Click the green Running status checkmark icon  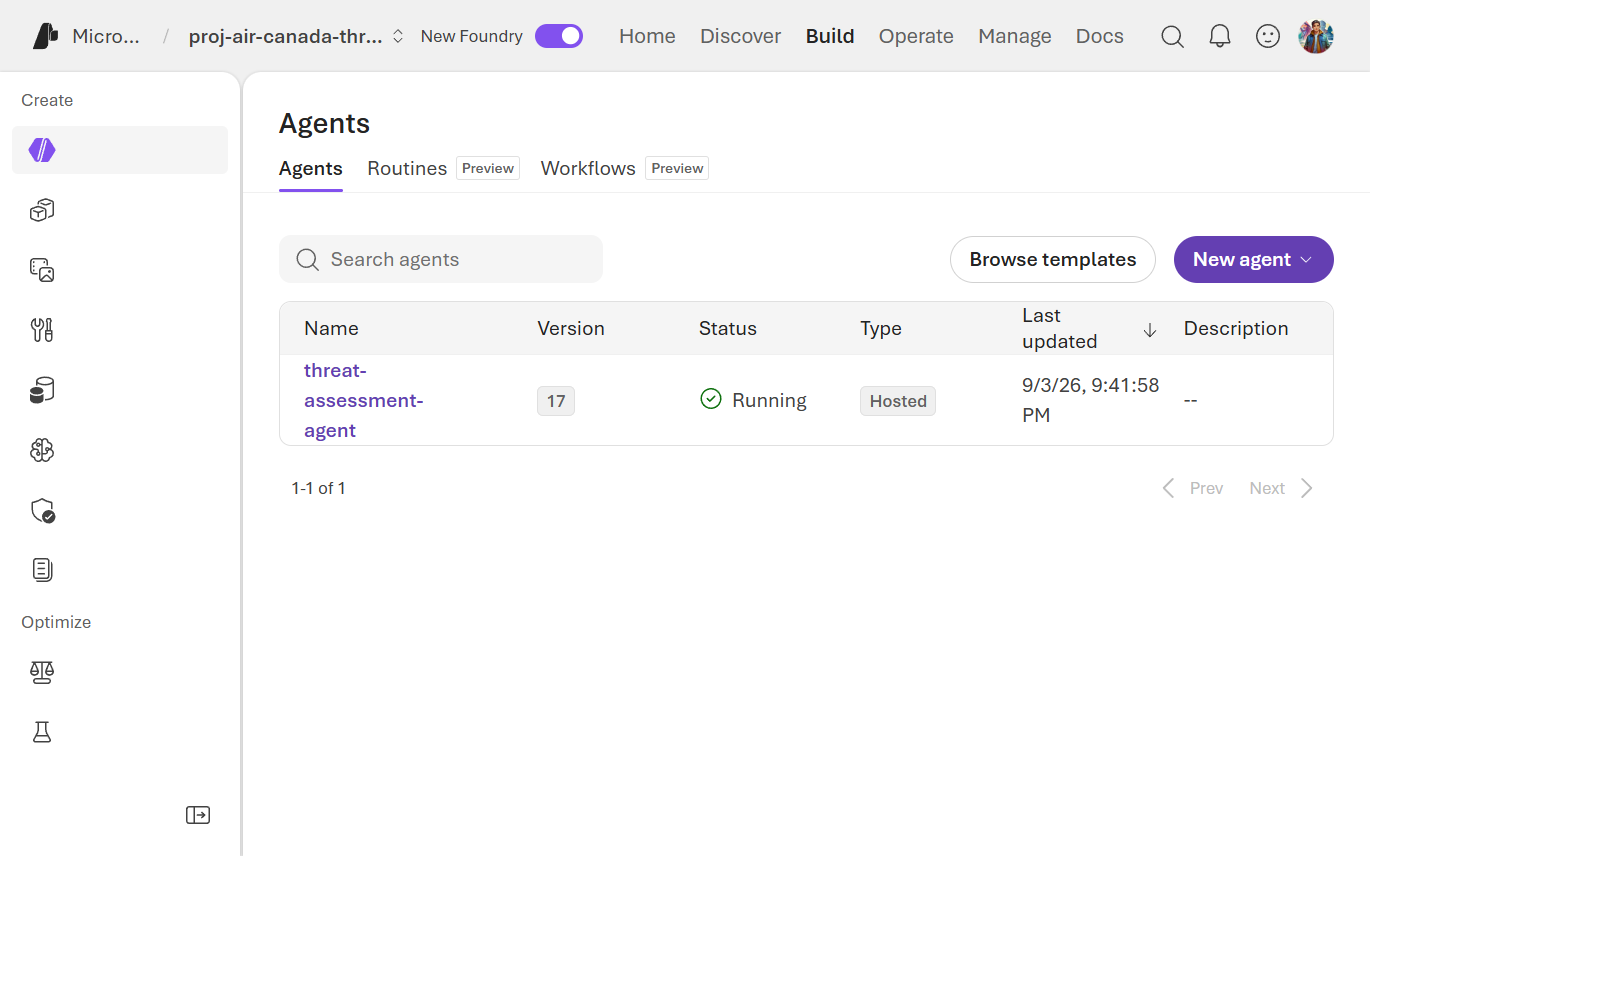[711, 399]
